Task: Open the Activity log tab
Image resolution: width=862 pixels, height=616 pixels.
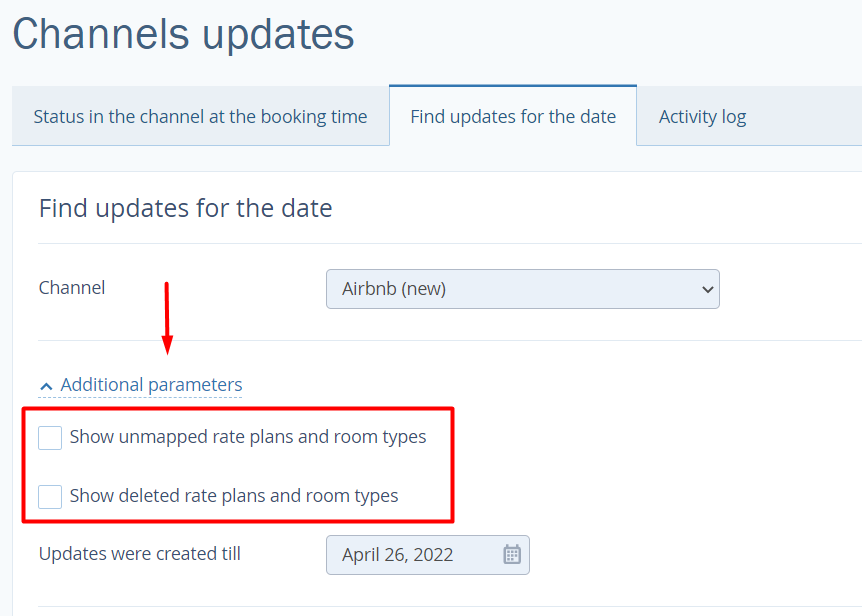Action: pos(703,116)
